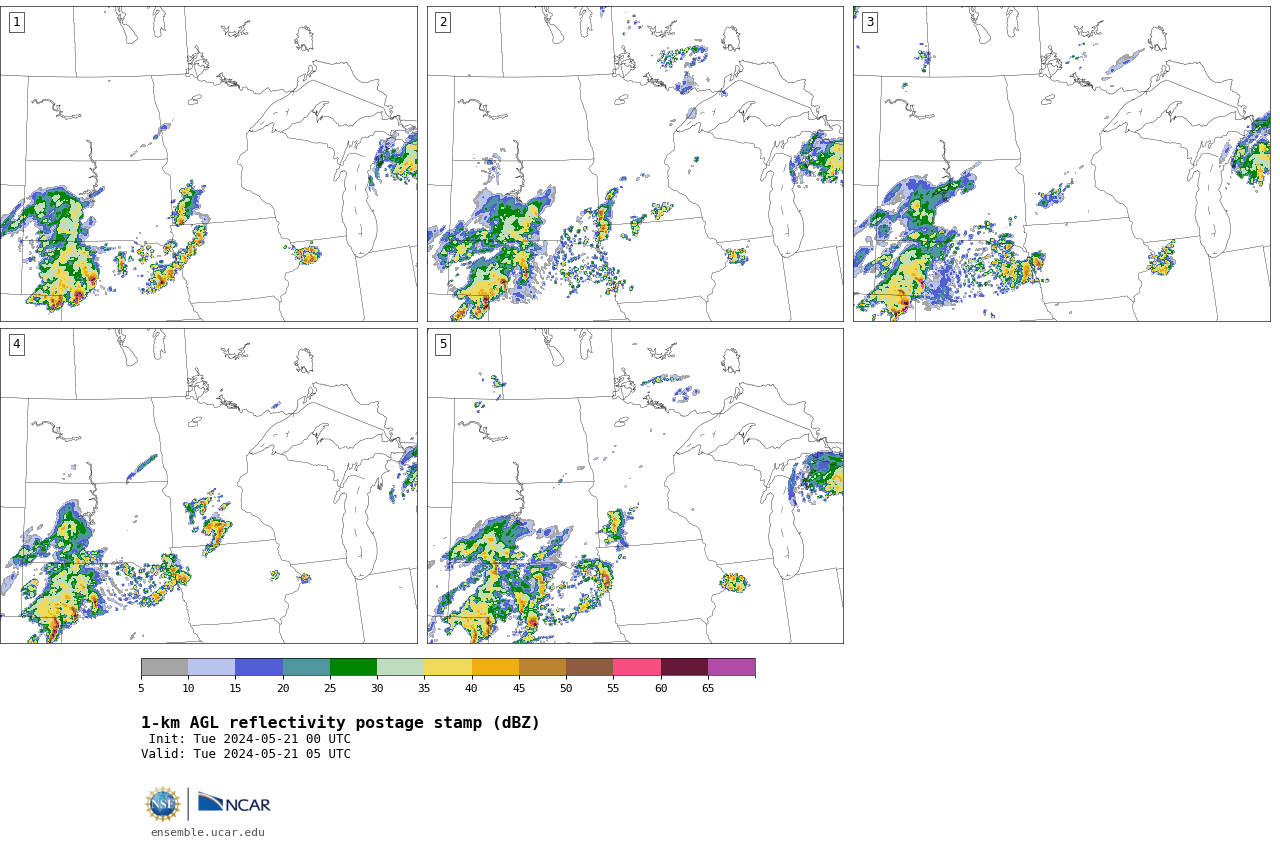Click the '5' tick label on colorbar

click(141, 688)
